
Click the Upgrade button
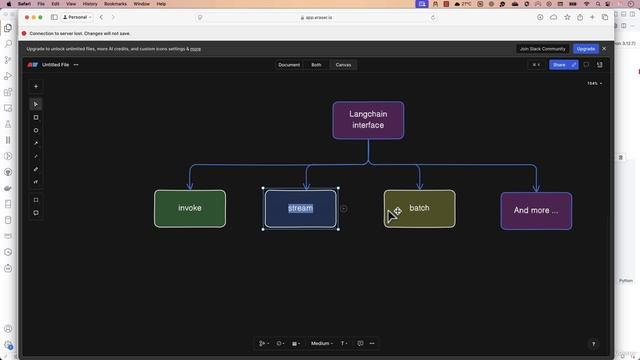point(586,49)
